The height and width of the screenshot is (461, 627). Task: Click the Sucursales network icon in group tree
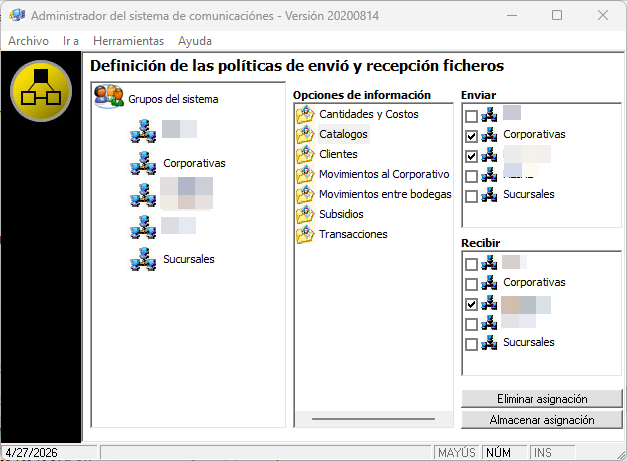(143, 260)
